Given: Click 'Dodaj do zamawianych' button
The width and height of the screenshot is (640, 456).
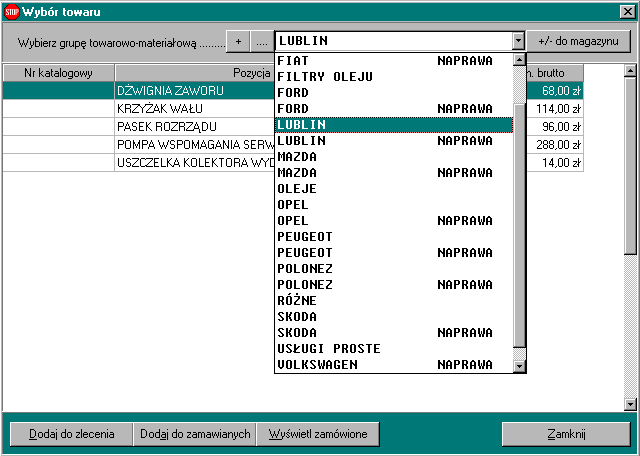Looking at the screenshot, I should pos(195,434).
